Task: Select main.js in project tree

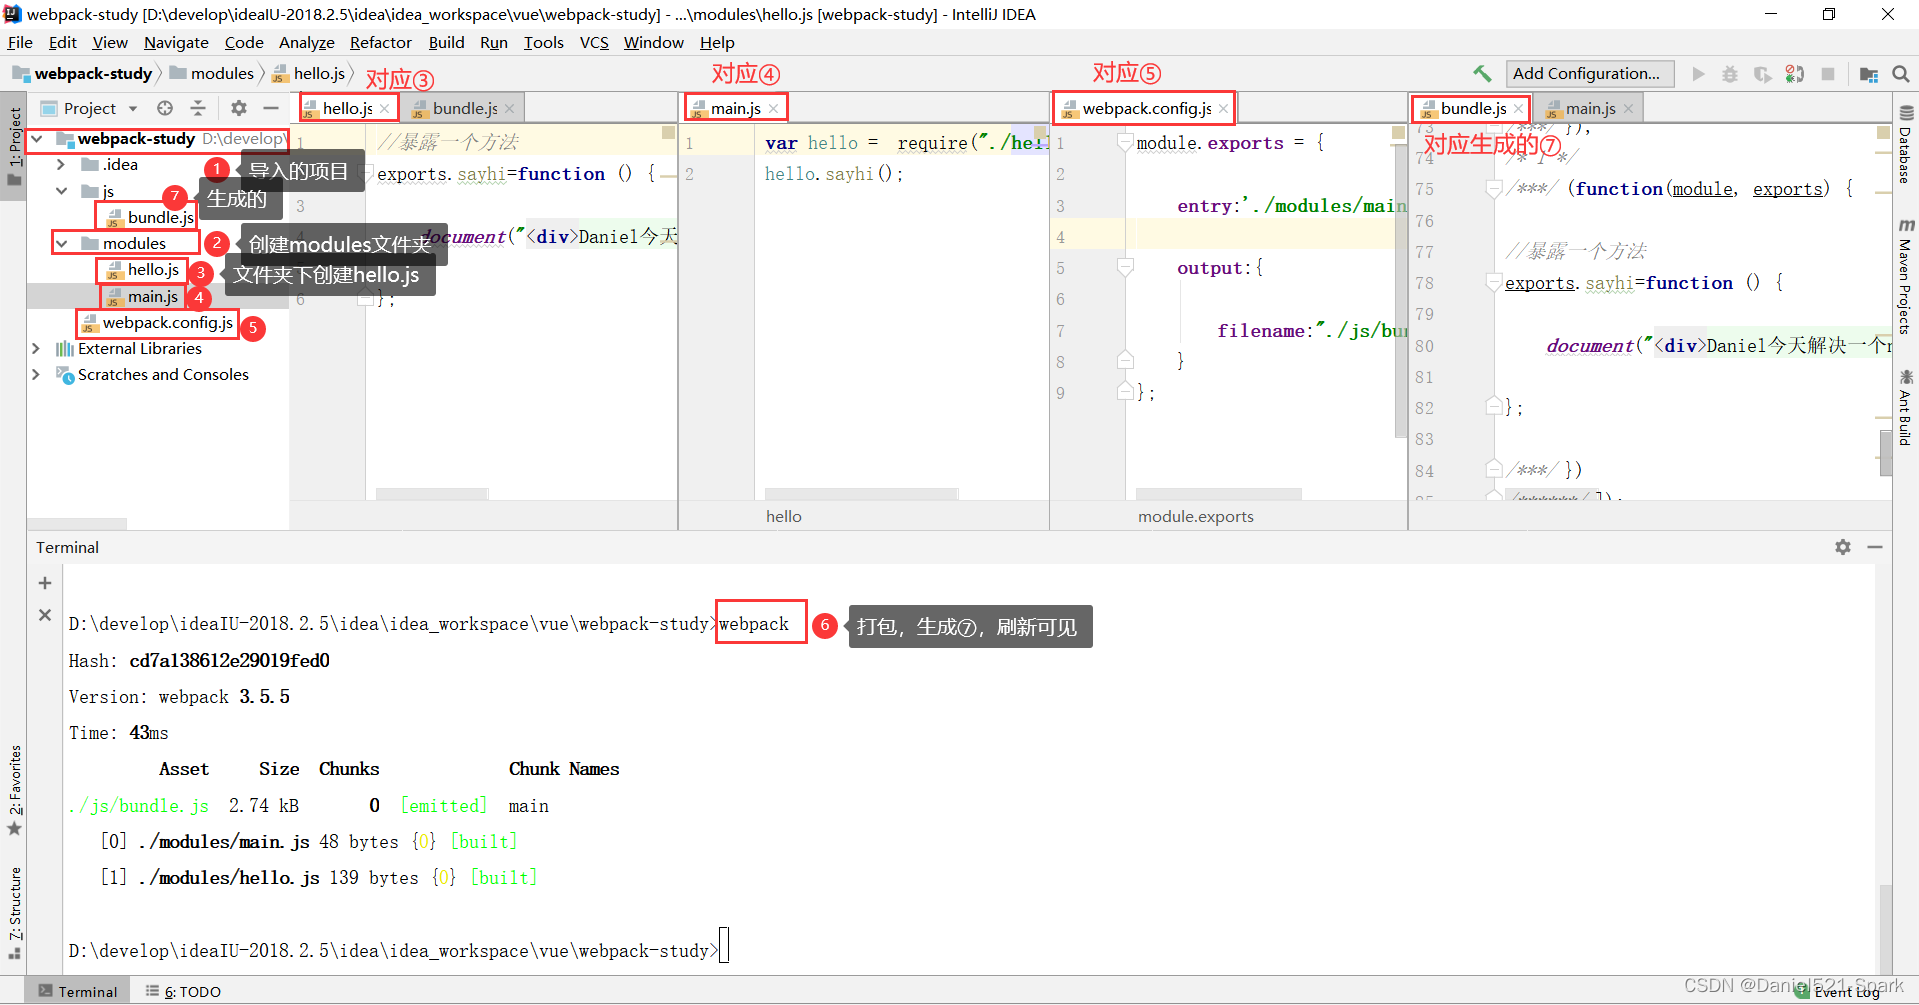Action: click(x=143, y=296)
